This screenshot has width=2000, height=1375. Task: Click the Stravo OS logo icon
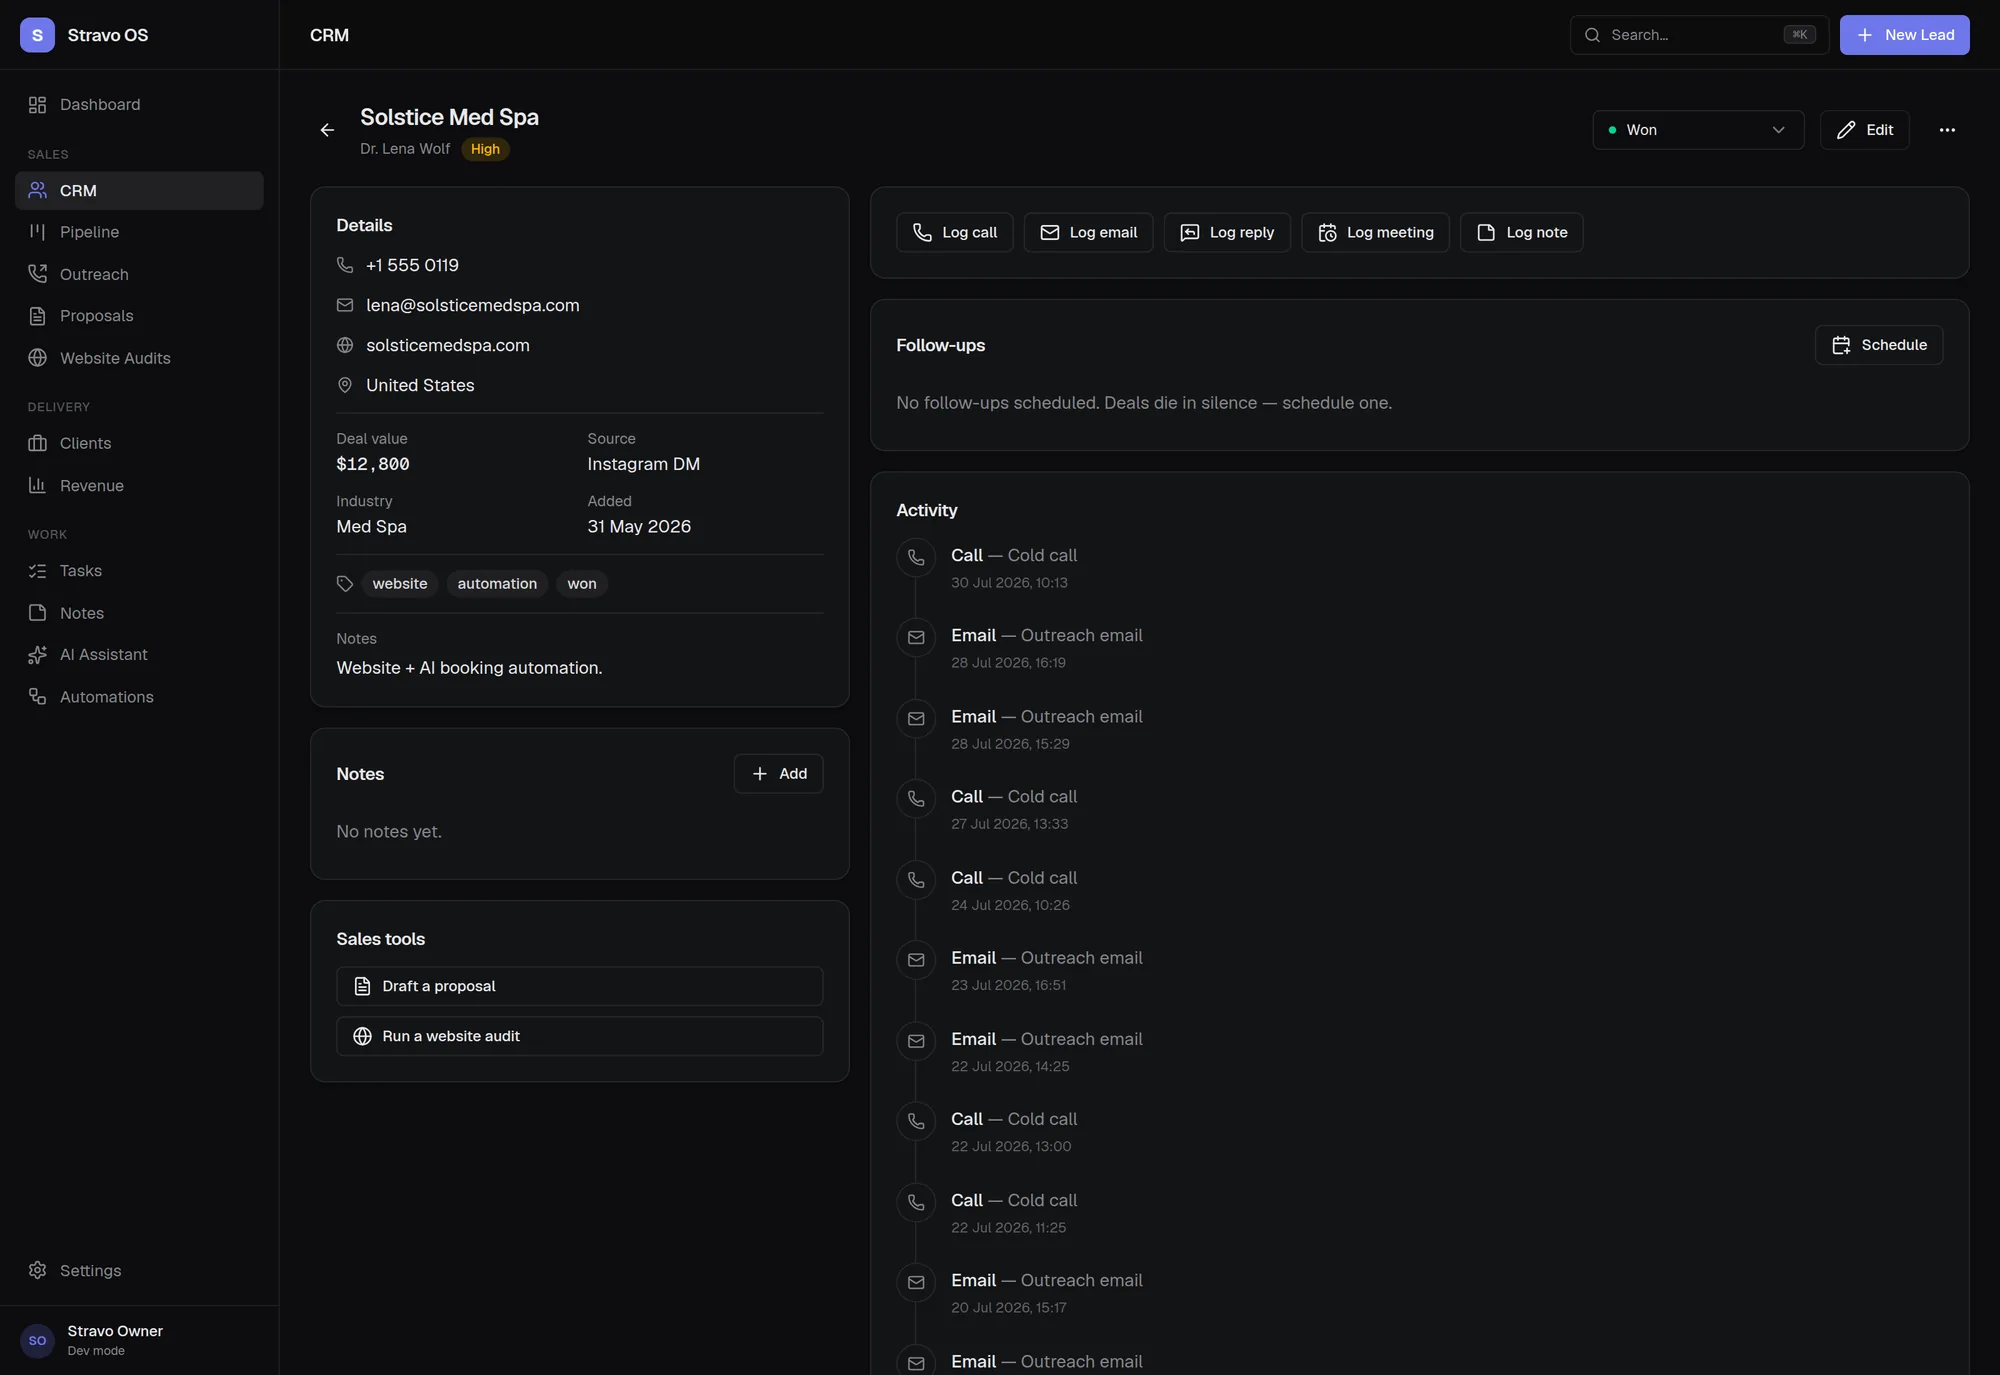37,35
